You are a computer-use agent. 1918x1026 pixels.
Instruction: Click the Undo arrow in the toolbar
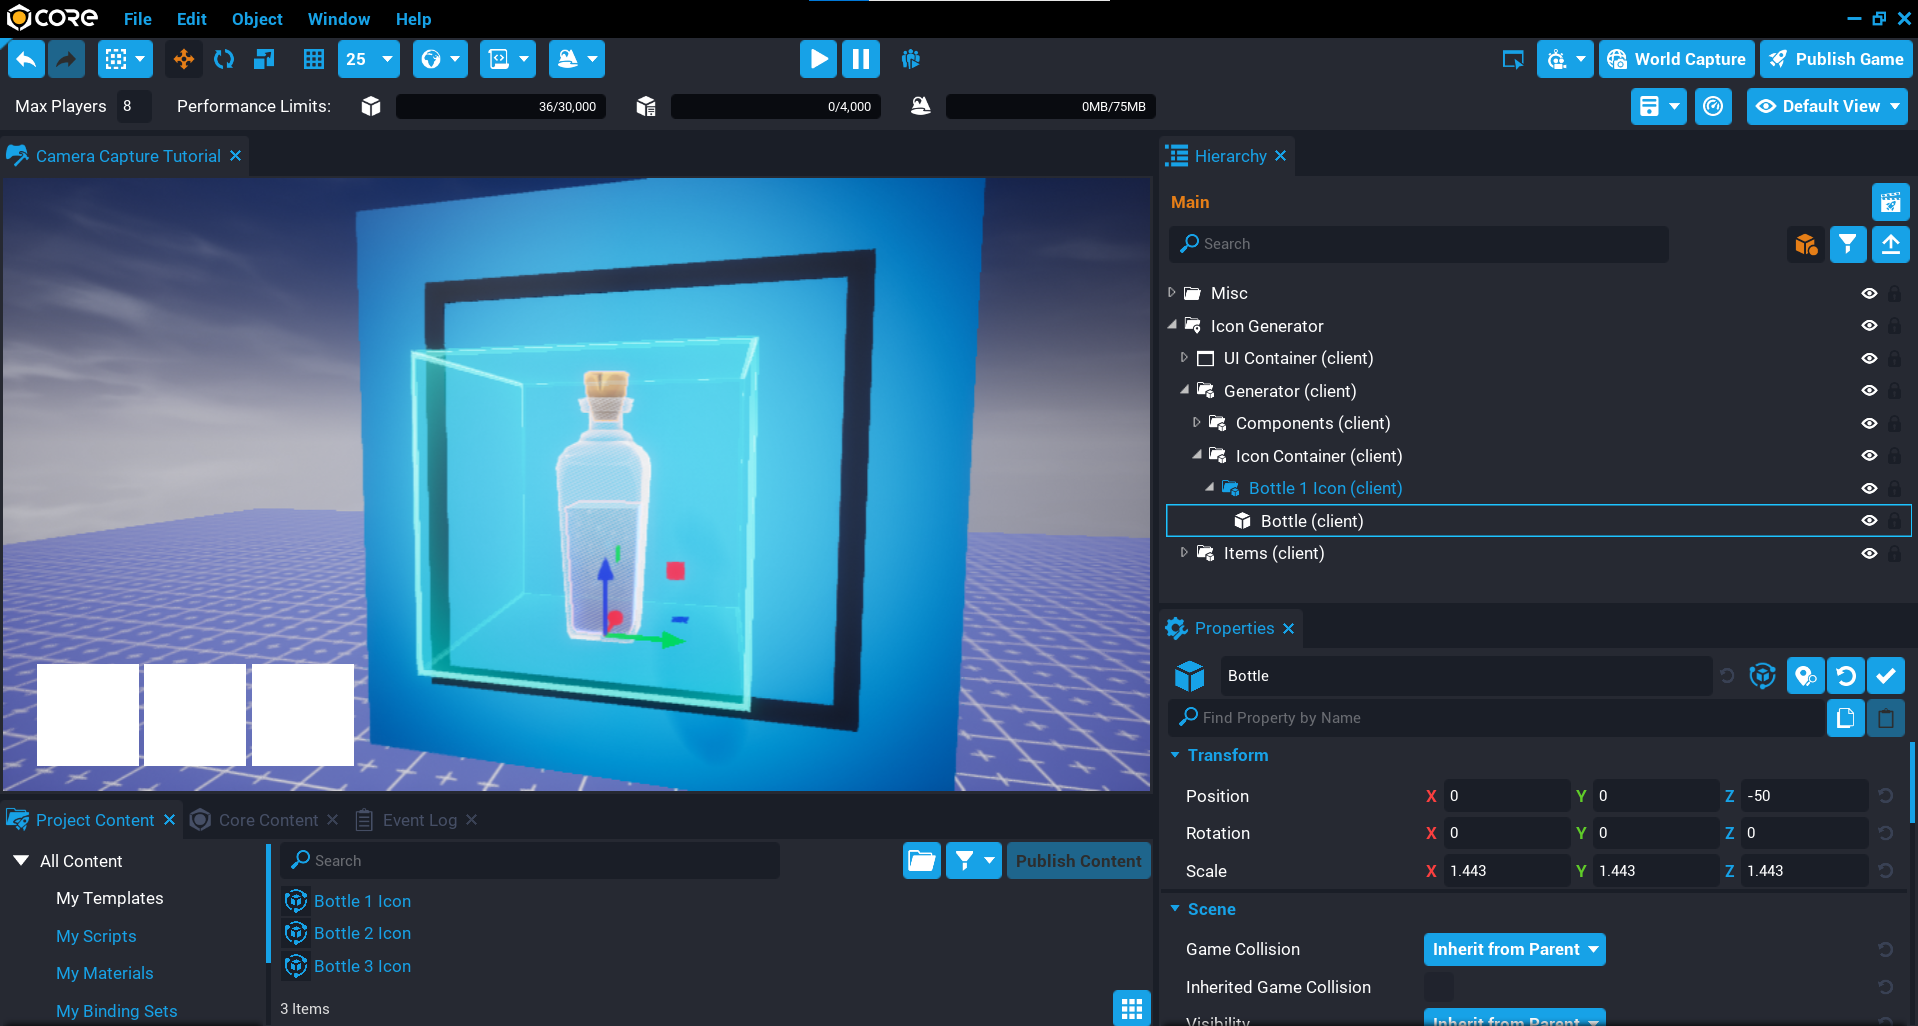click(27, 59)
